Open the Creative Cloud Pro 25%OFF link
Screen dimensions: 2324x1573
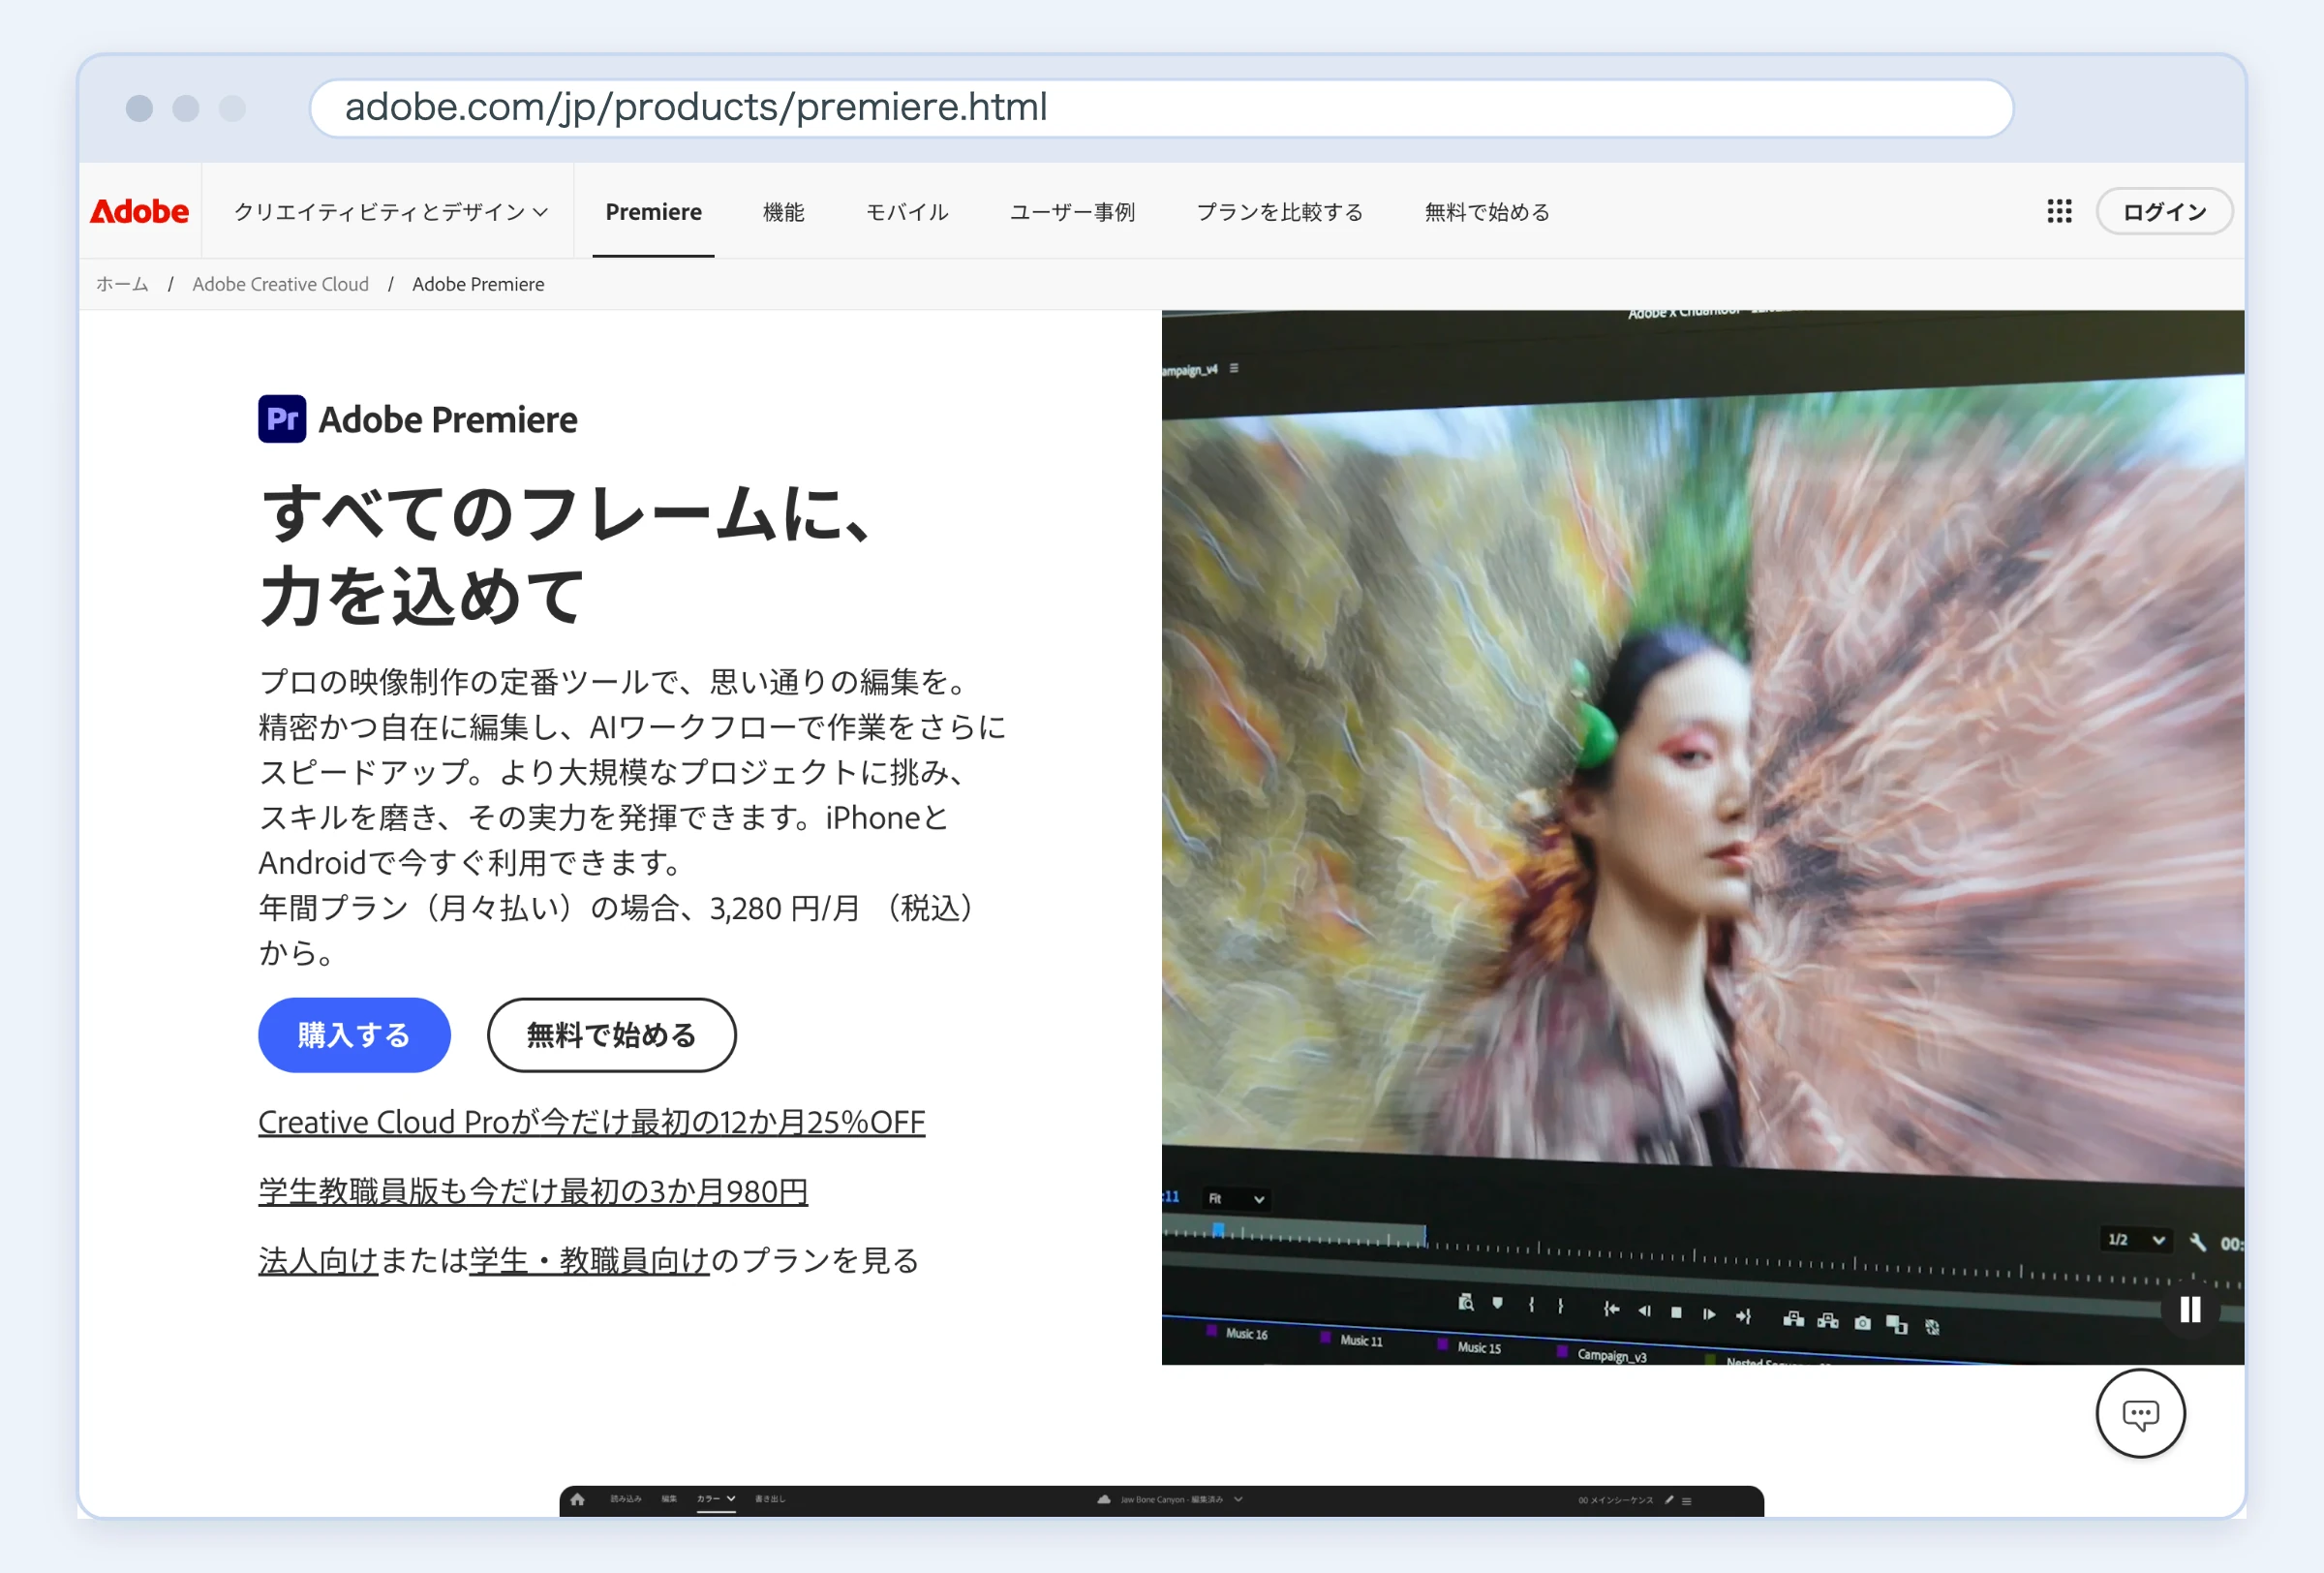coord(591,1121)
